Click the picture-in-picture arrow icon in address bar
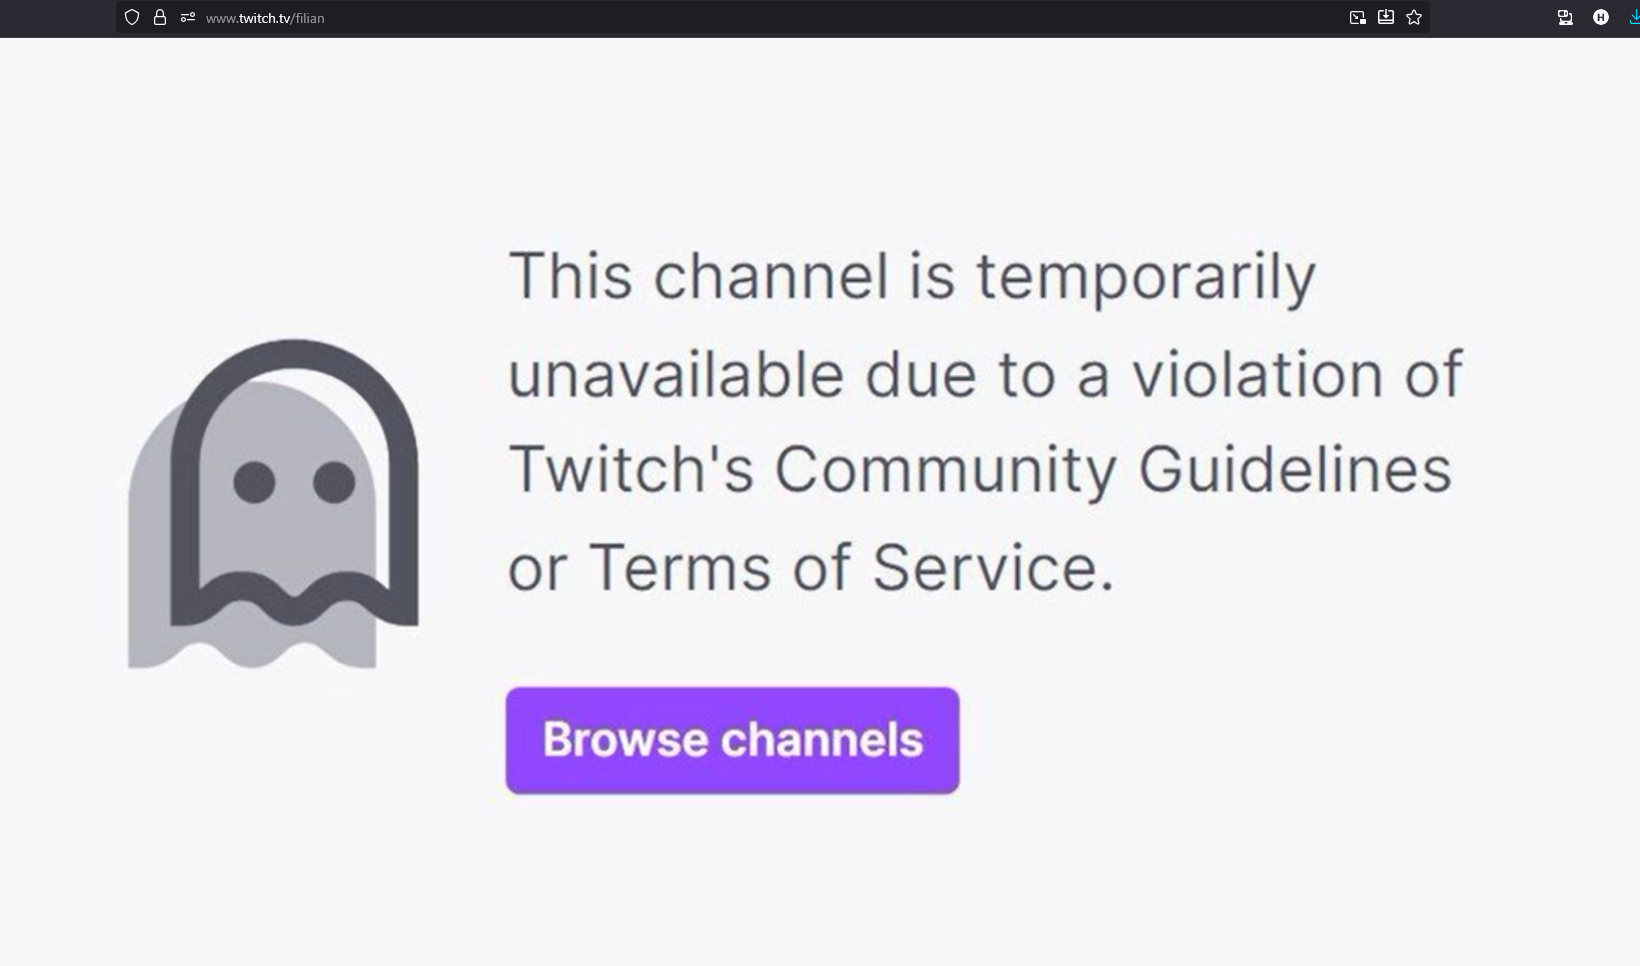The height and width of the screenshot is (966, 1640). tap(1358, 17)
